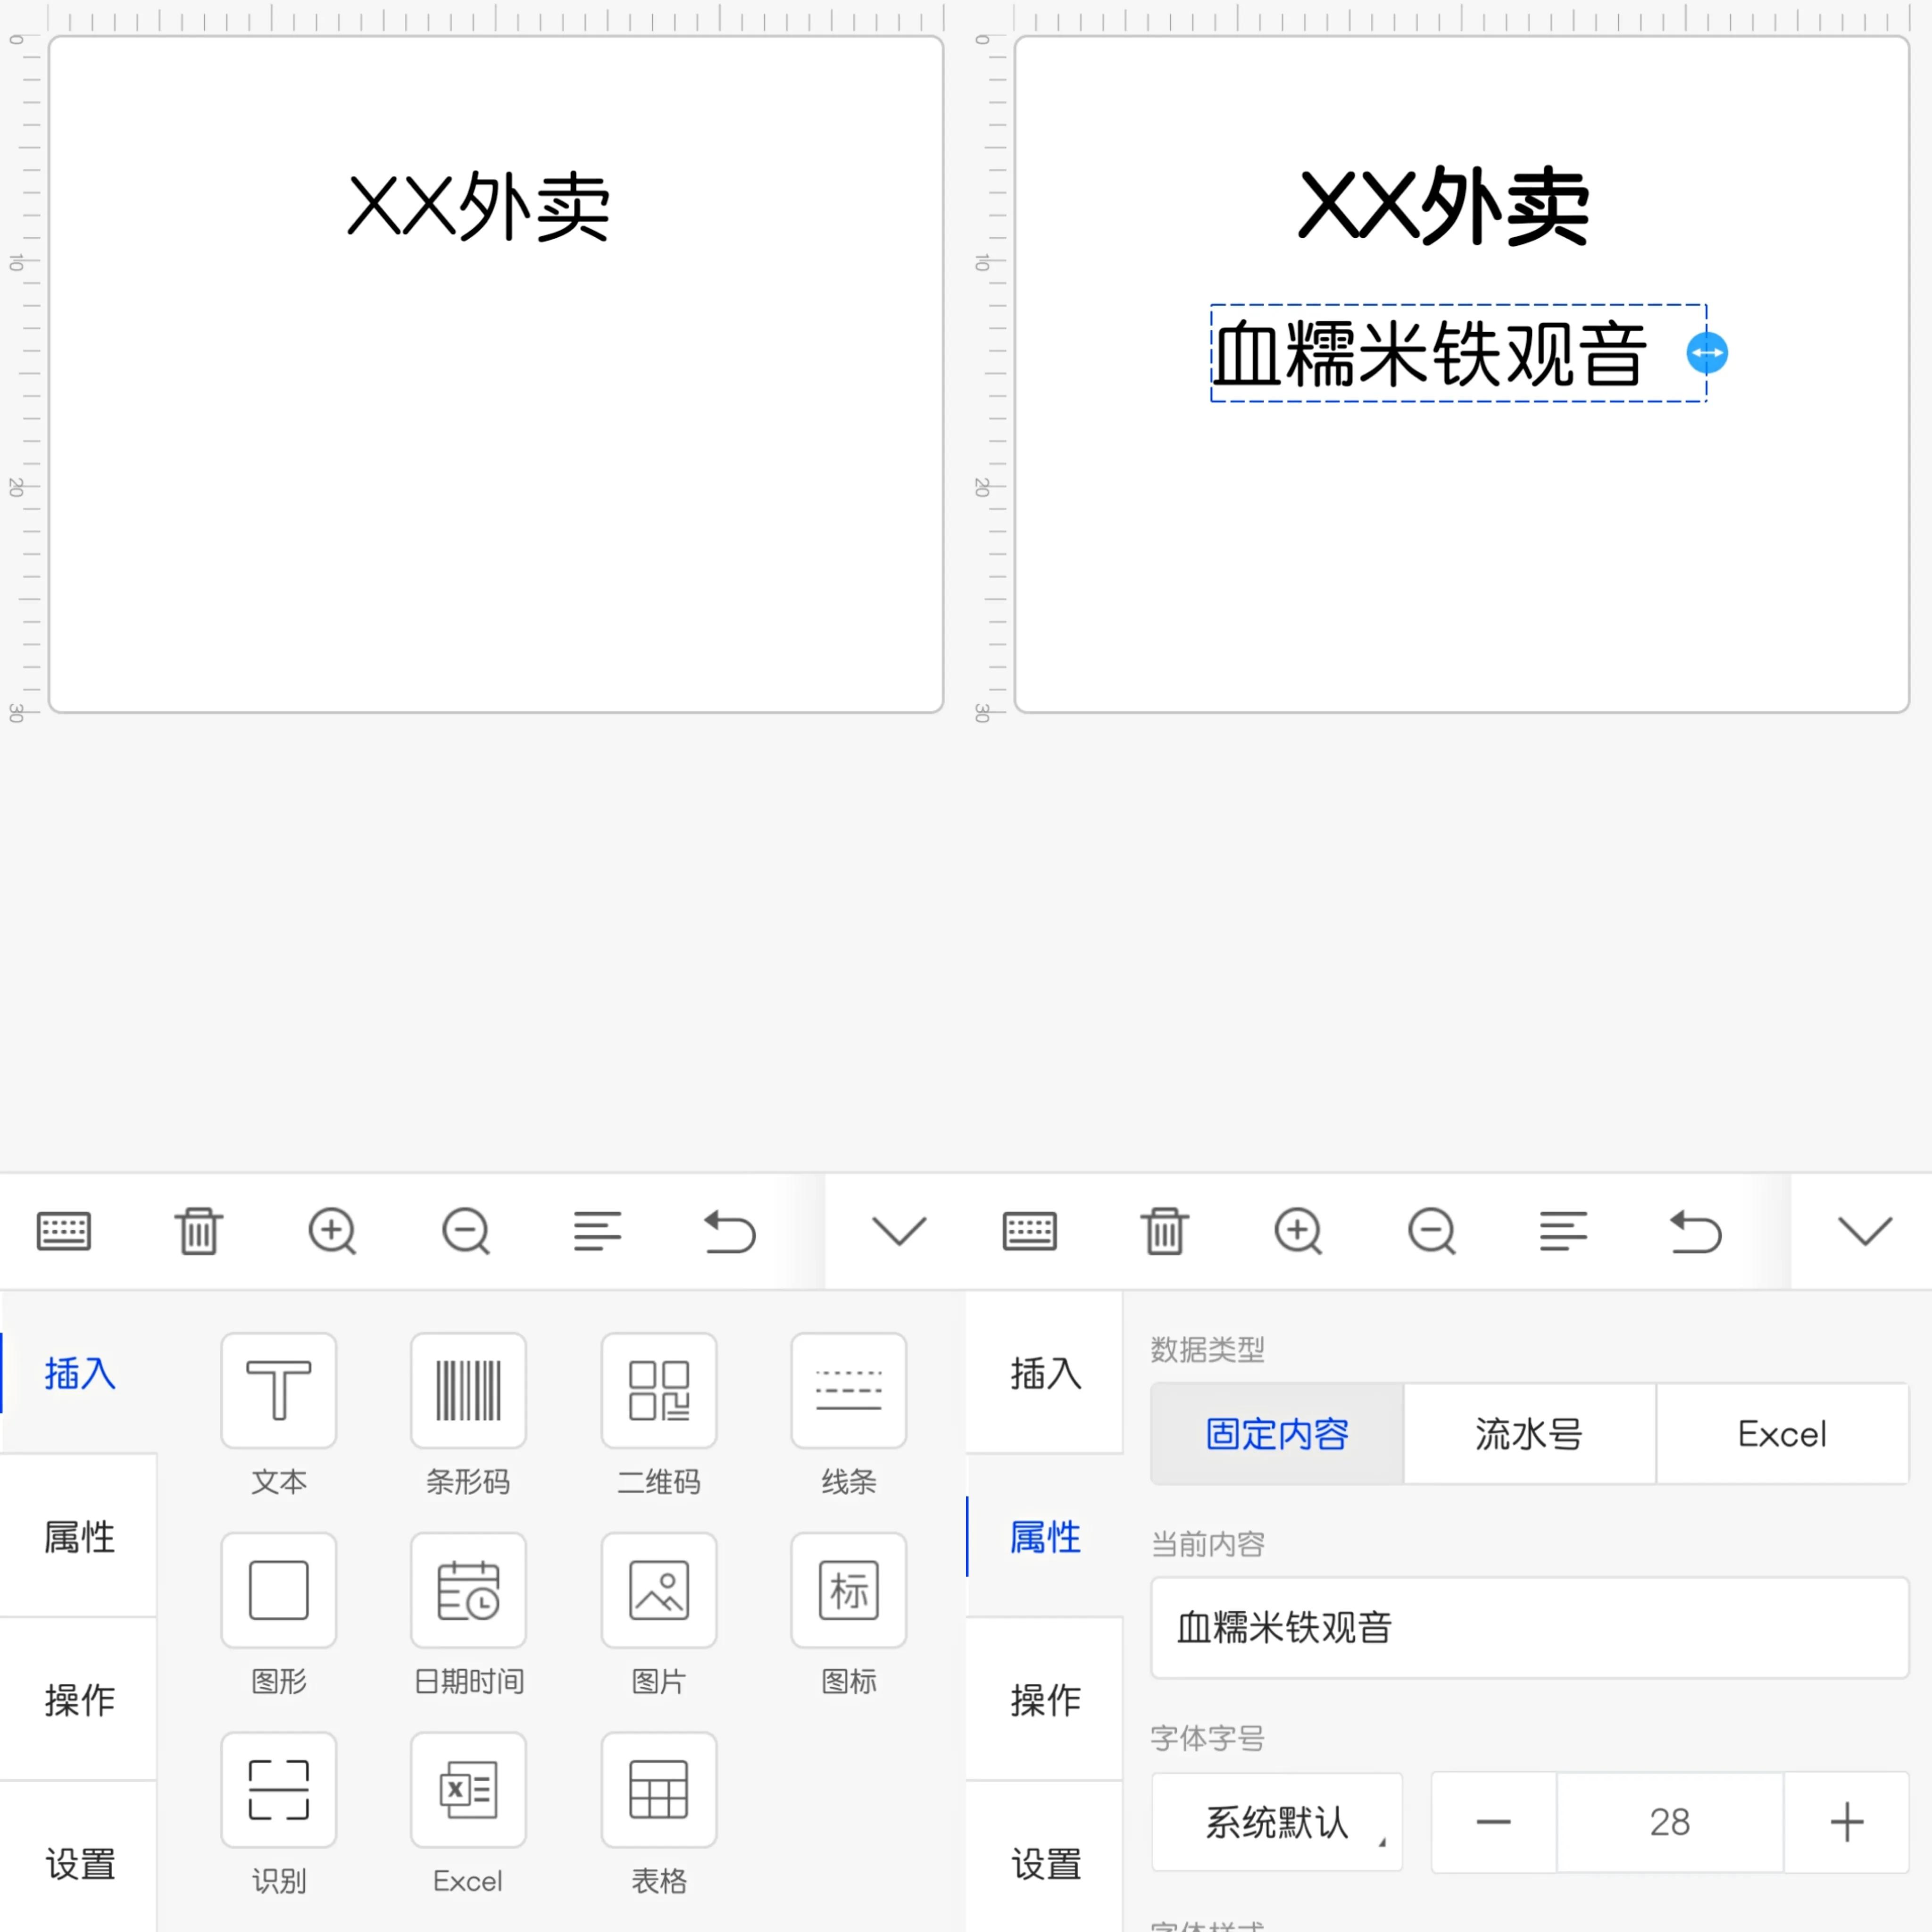Insert a barcode (条形码) element
This screenshot has width=1932, height=1932.
[x=468, y=1390]
